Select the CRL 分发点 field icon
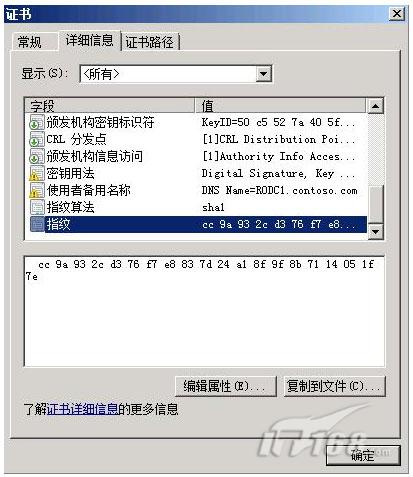The height and width of the screenshot is (477, 413). (x=37, y=139)
